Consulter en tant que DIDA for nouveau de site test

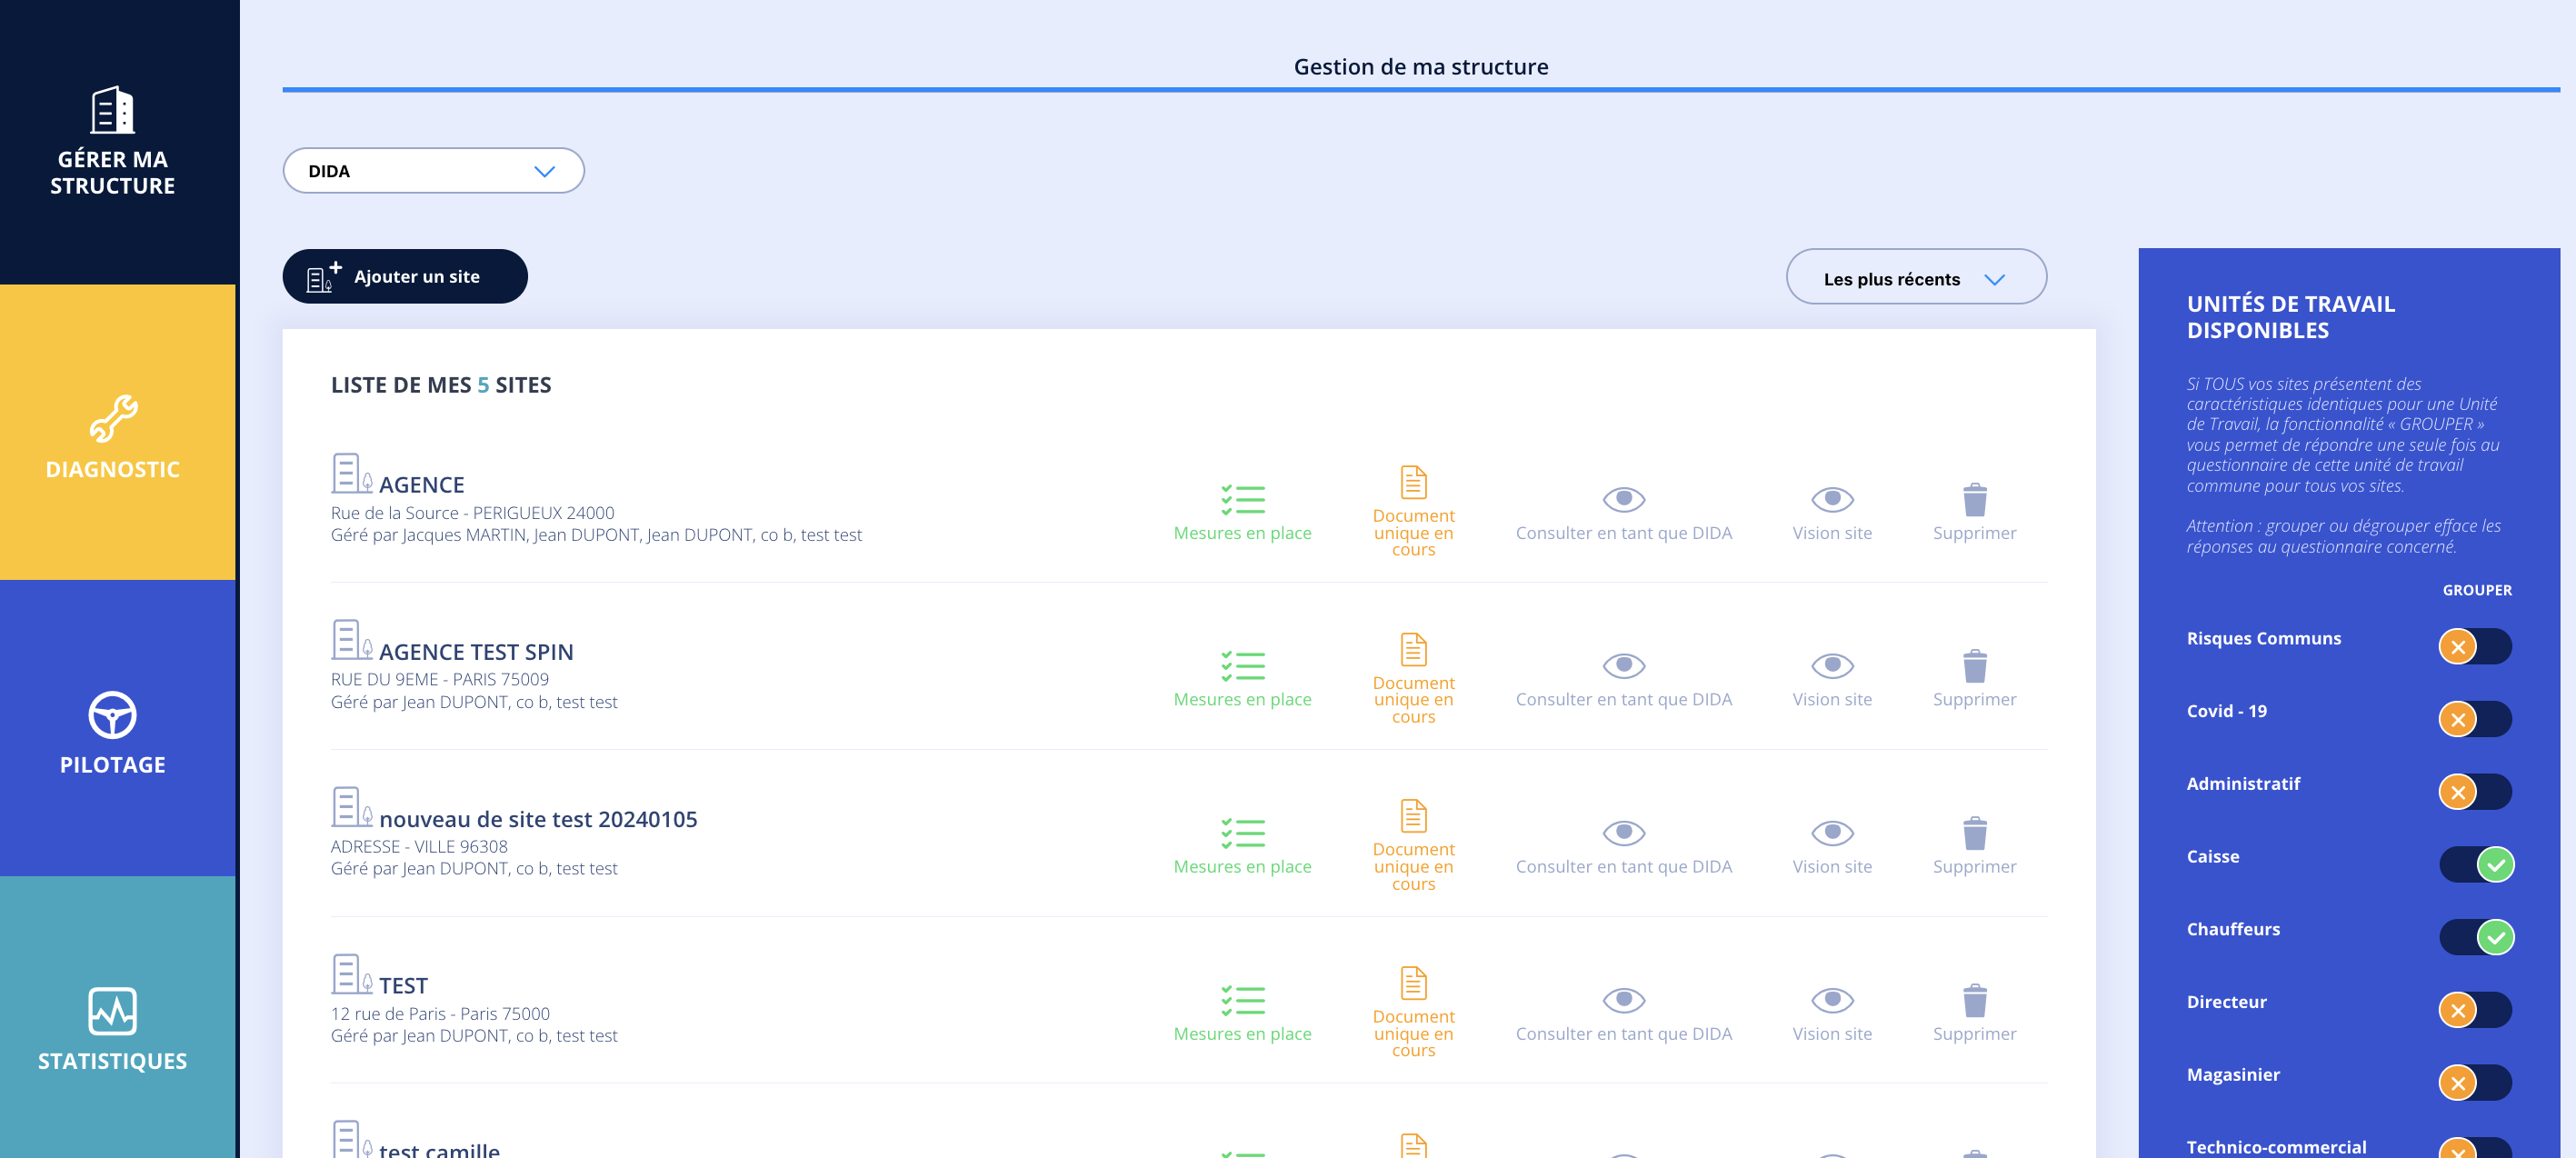pos(1623,847)
